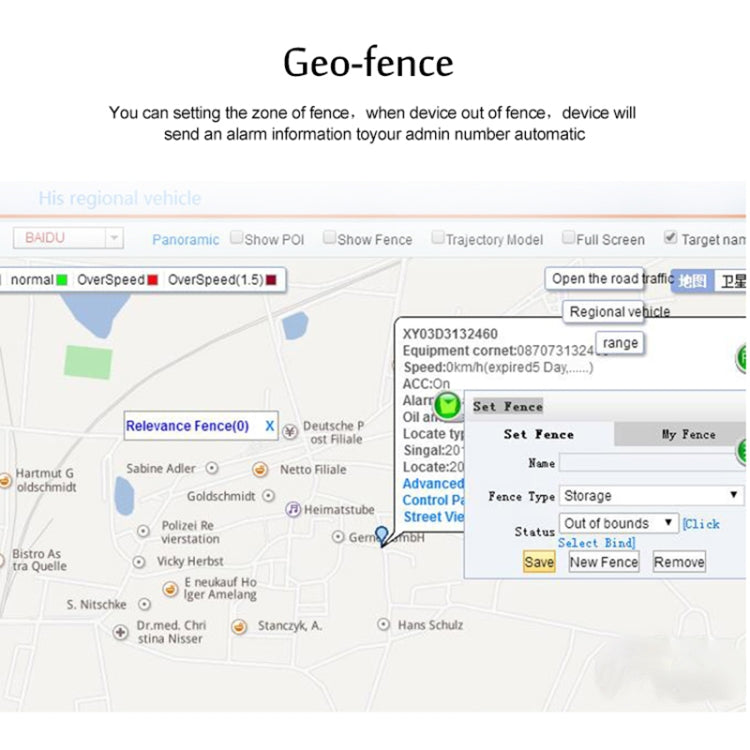The height and width of the screenshot is (750, 750).
Task: Click the Netto Filiale shop icon
Action: click(x=260, y=469)
